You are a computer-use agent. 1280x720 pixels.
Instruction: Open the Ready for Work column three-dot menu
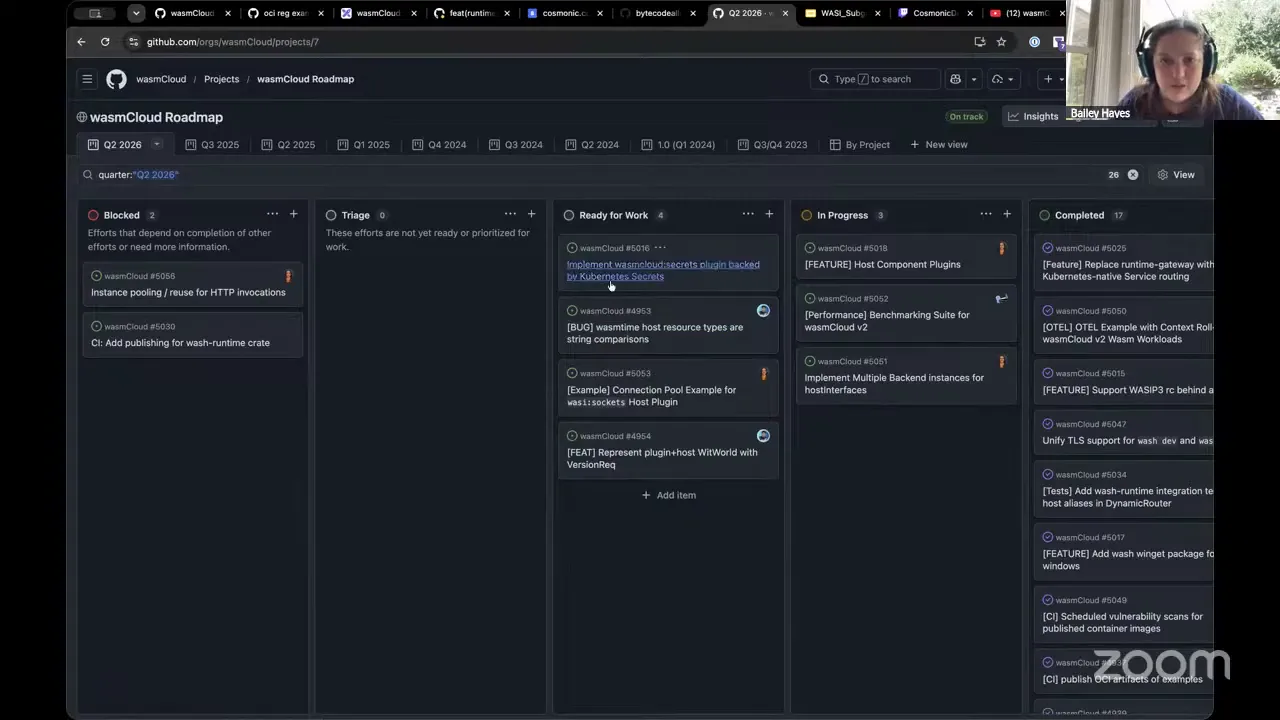(748, 214)
